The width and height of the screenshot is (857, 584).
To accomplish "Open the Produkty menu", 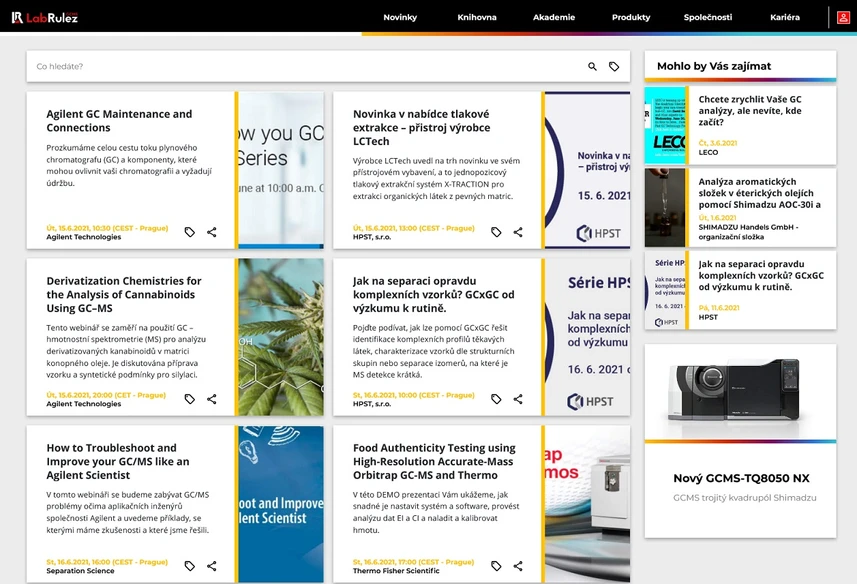I will 631,17.
